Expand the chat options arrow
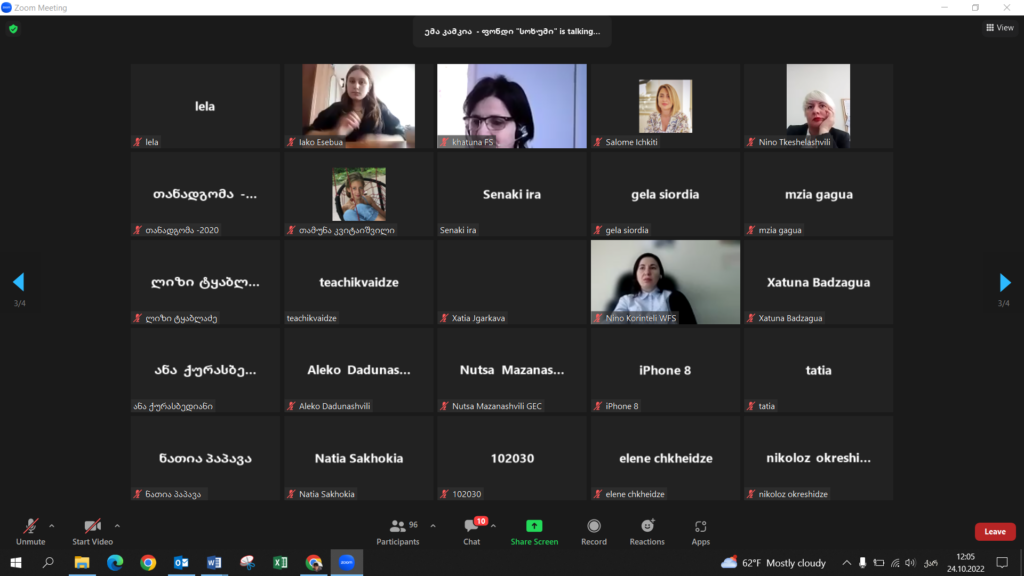1024x576 pixels. (493, 525)
